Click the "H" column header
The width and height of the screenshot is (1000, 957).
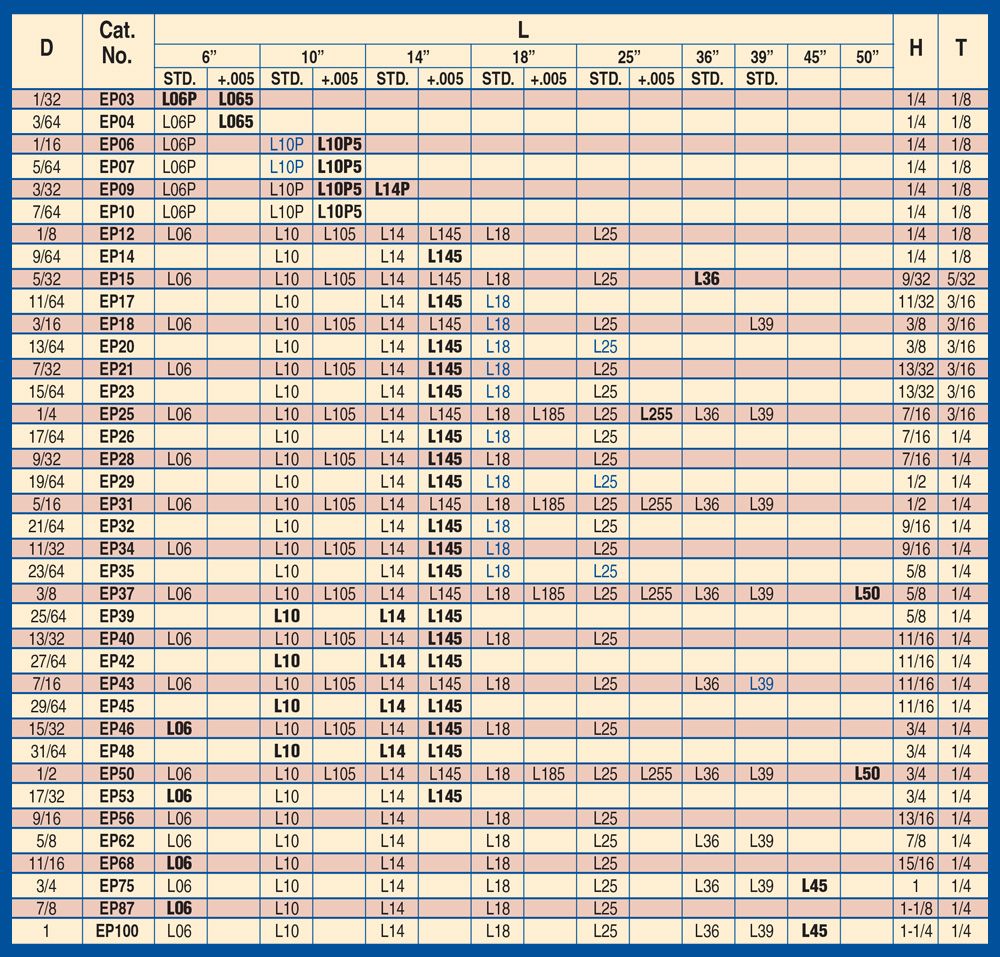point(914,47)
